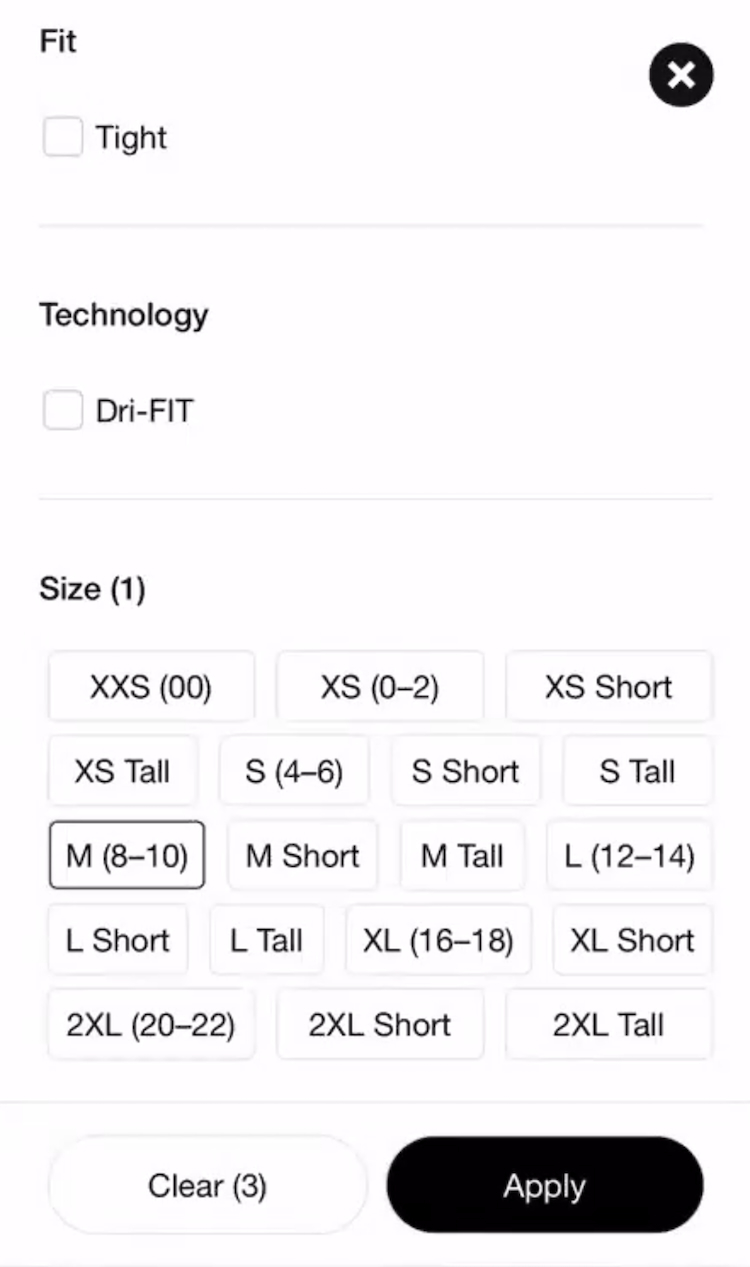This screenshot has height=1267, width=750.
Task: Pick the XS Short size
Action: click(608, 687)
